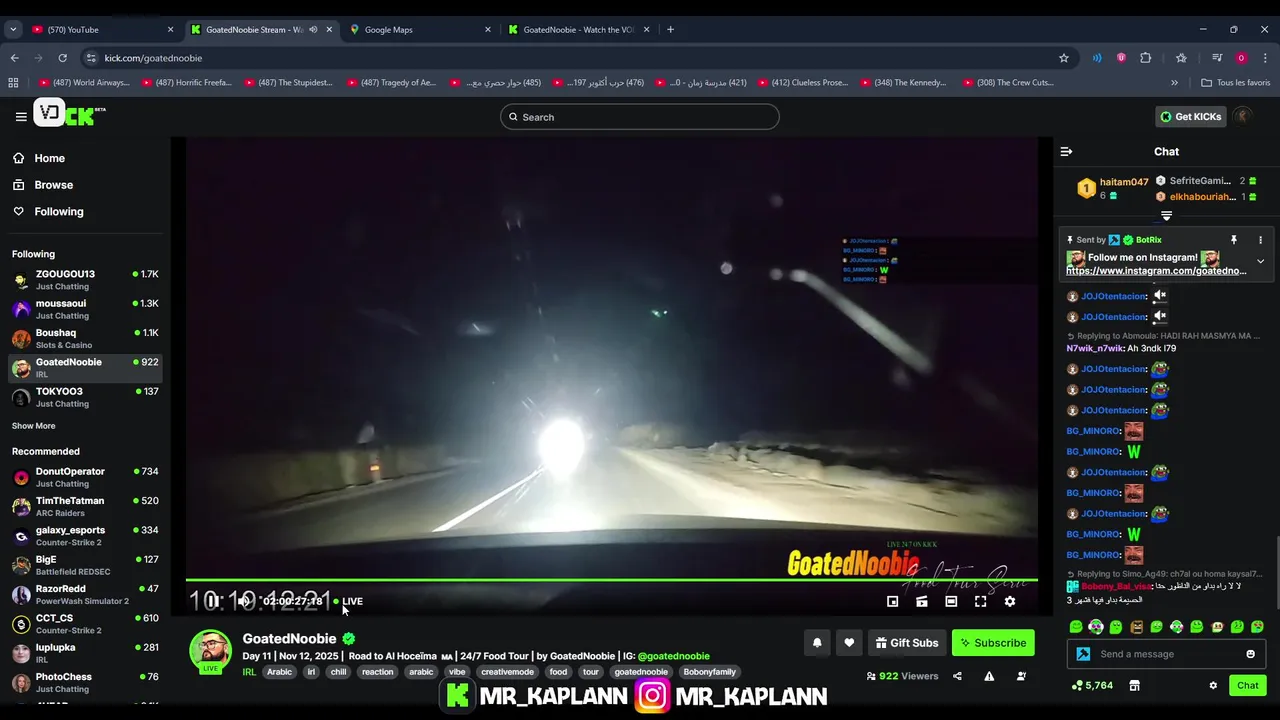1280x720 pixels.
Task: Toggle theatre mode on the player
Action: (951, 601)
